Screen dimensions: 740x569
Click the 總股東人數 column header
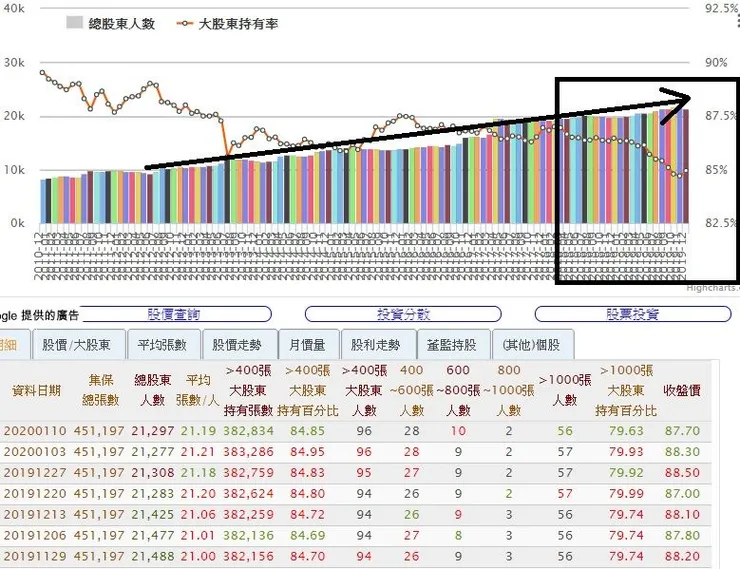pyautogui.click(x=152, y=390)
